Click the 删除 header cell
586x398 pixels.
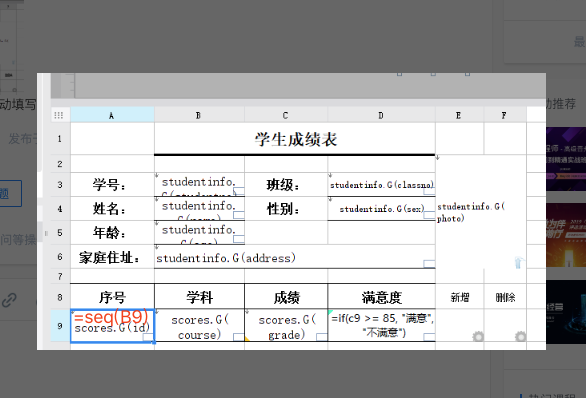[505, 297]
